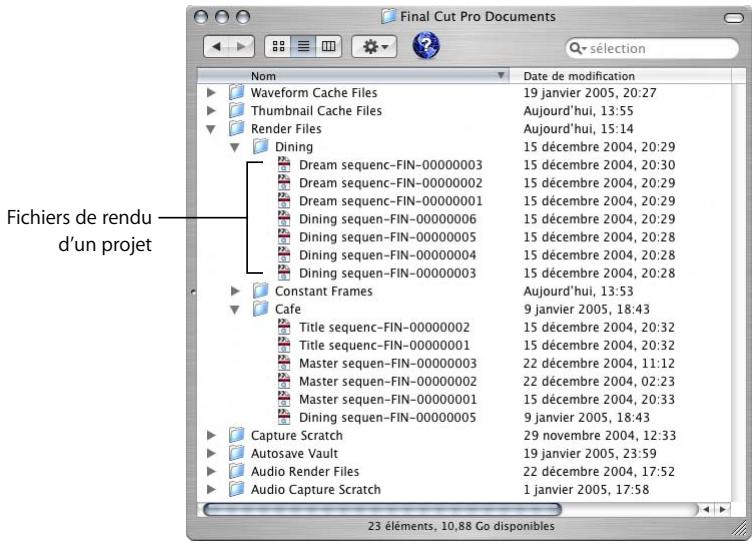Image resolution: width=753 pixels, height=545 pixels.
Task: Click Title sequenc-FIN-00000001 file icon
Action: click(x=284, y=345)
